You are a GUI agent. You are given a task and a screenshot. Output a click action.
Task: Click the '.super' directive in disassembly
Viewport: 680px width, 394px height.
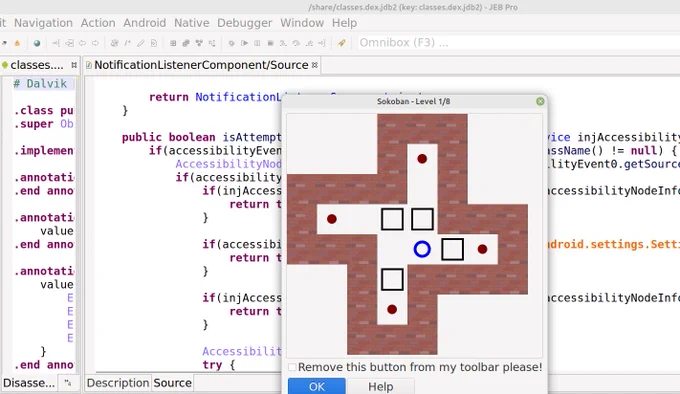[33, 124]
